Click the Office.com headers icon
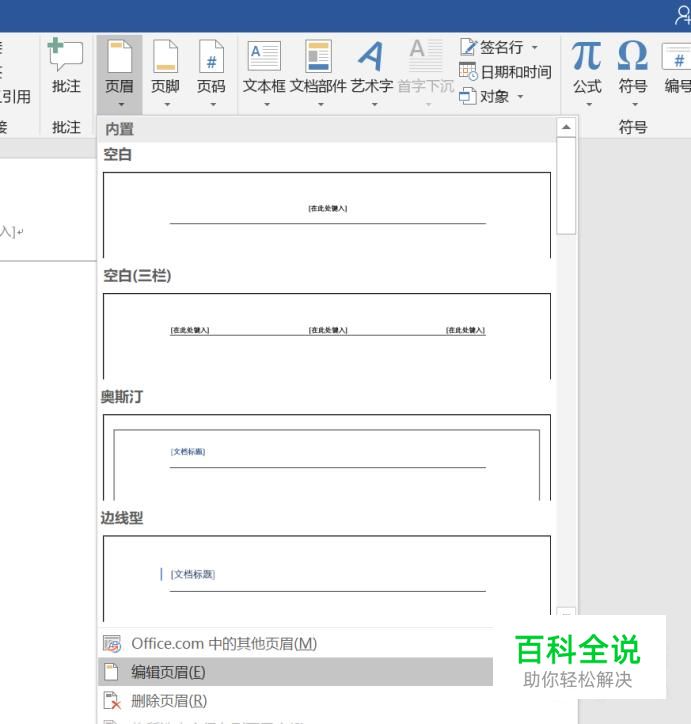This screenshot has height=724, width=691. tap(112, 644)
